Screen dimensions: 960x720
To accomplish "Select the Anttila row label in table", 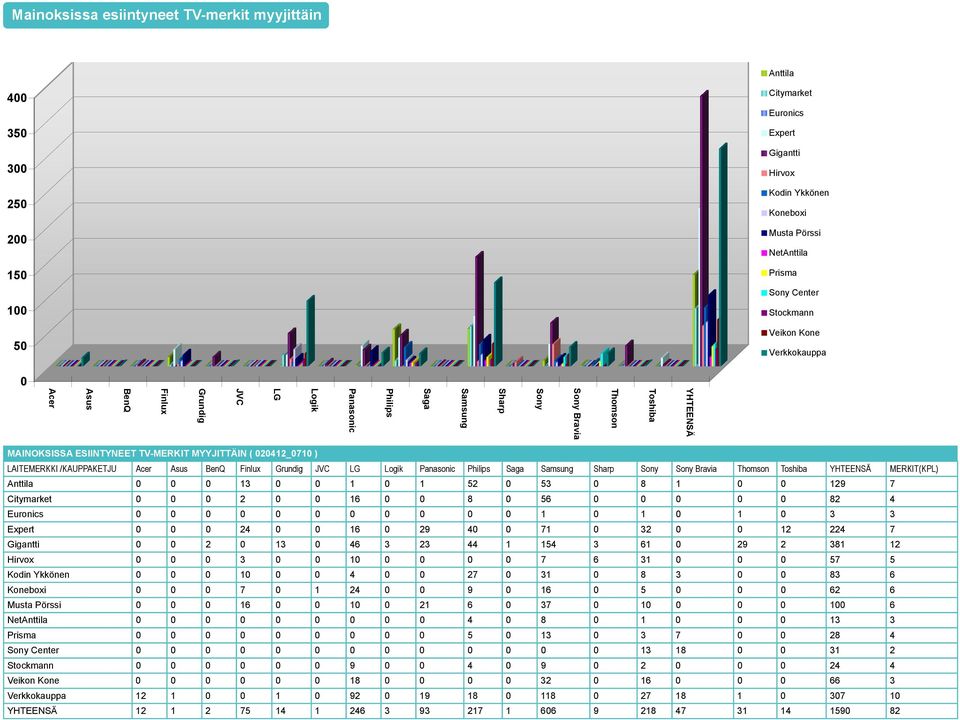I will pos(20,484).
